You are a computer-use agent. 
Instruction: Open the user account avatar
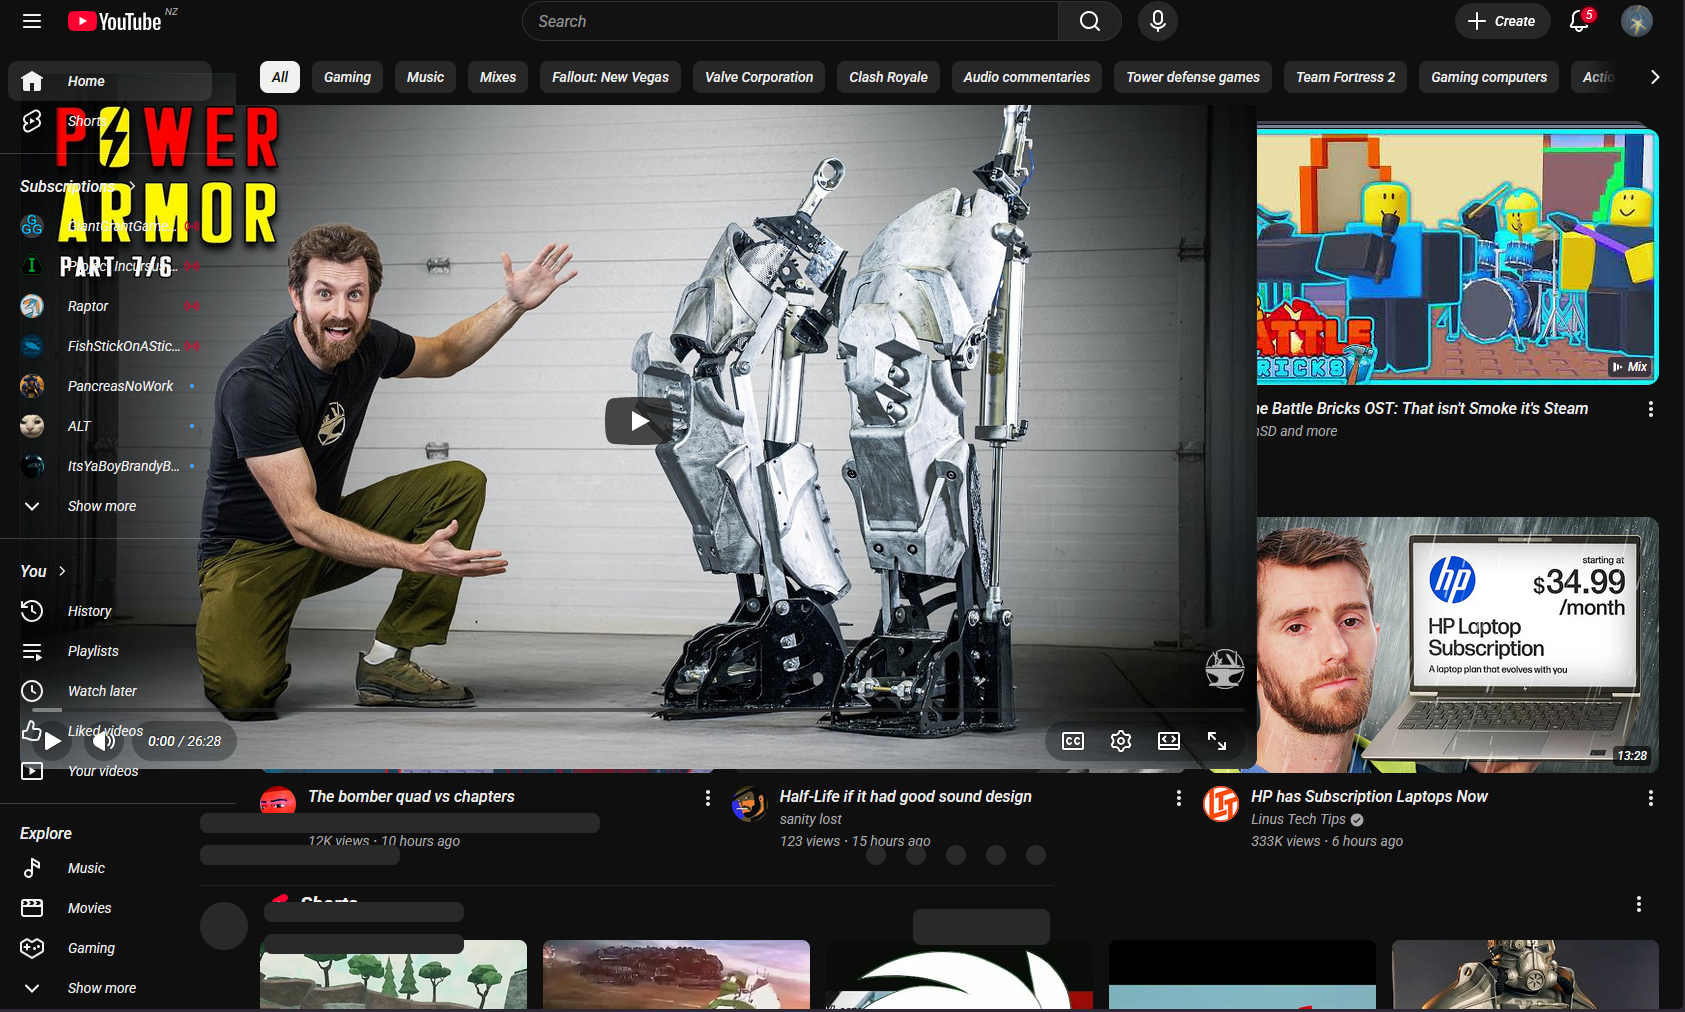(x=1636, y=21)
